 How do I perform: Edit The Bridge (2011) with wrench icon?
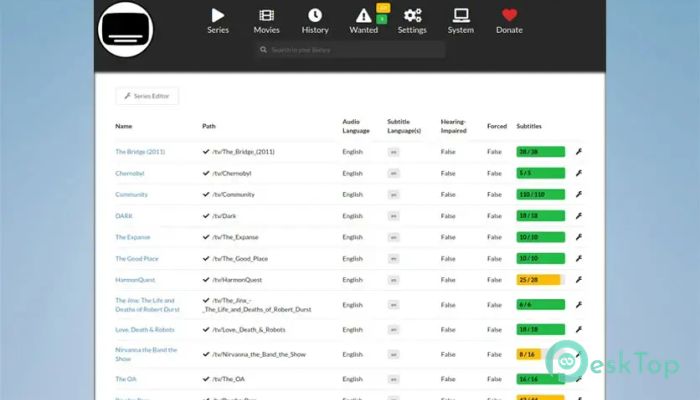(579, 152)
